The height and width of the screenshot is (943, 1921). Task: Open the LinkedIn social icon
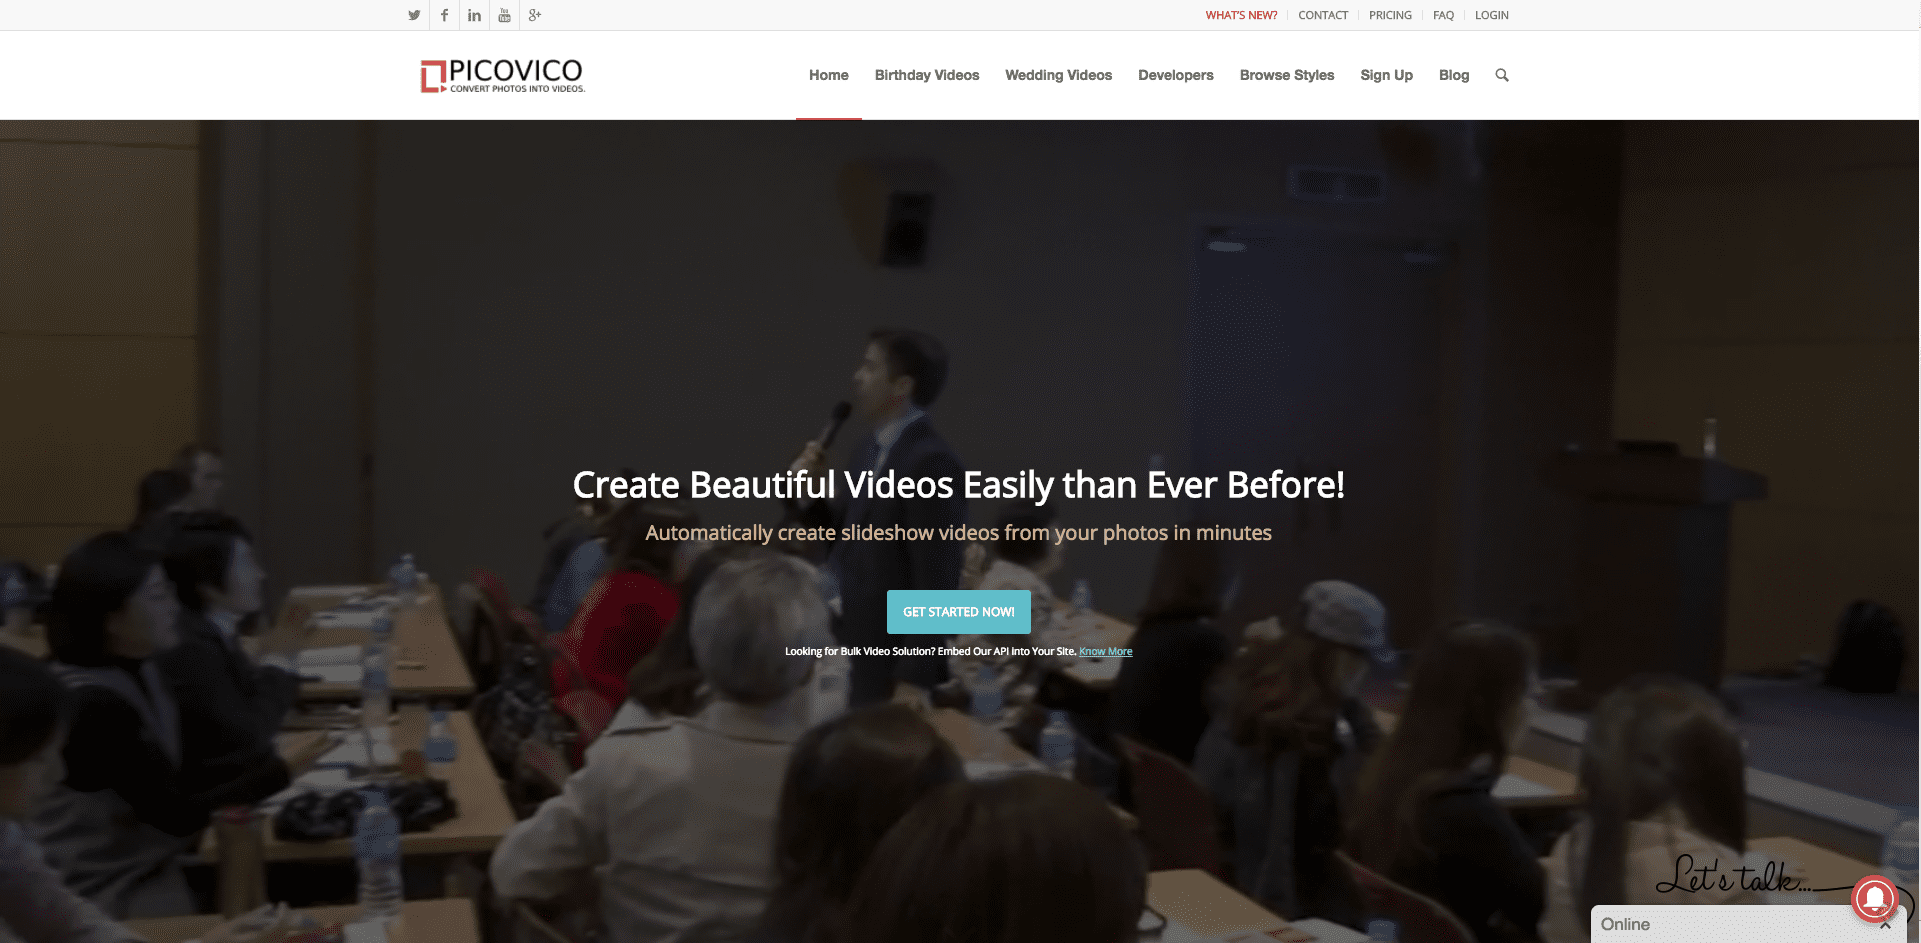[474, 15]
